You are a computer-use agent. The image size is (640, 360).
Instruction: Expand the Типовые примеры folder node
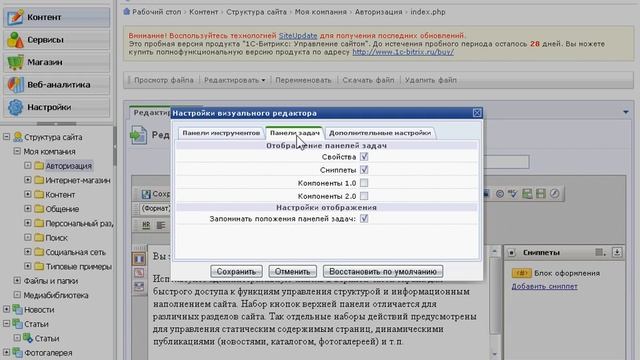[x=28, y=266]
